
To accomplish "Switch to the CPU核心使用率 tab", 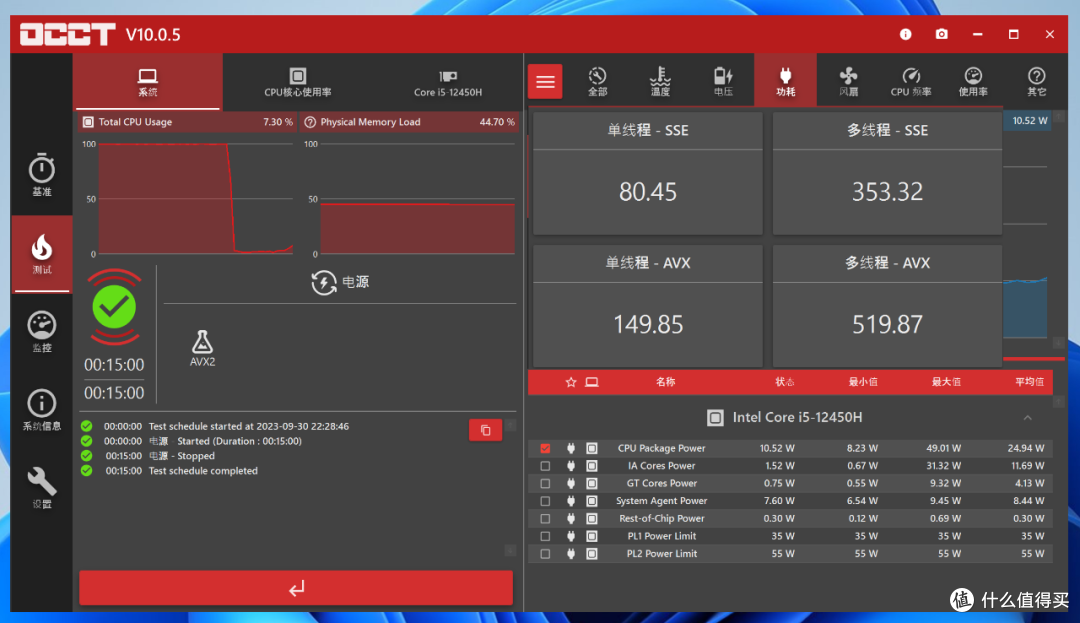I will (x=298, y=82).
